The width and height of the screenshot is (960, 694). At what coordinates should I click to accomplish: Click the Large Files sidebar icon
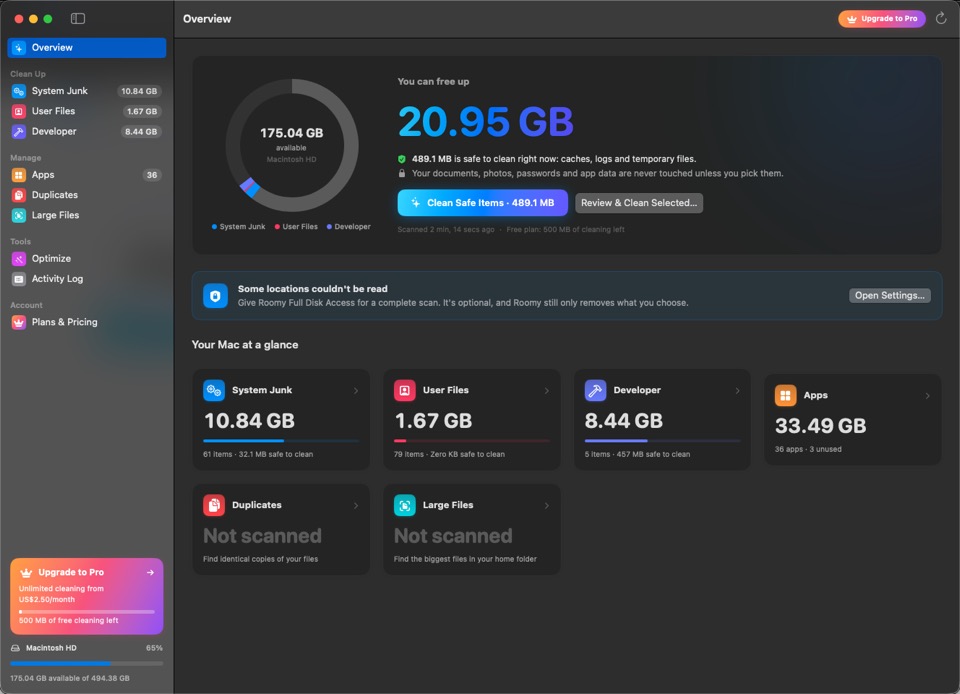(19, 215)
